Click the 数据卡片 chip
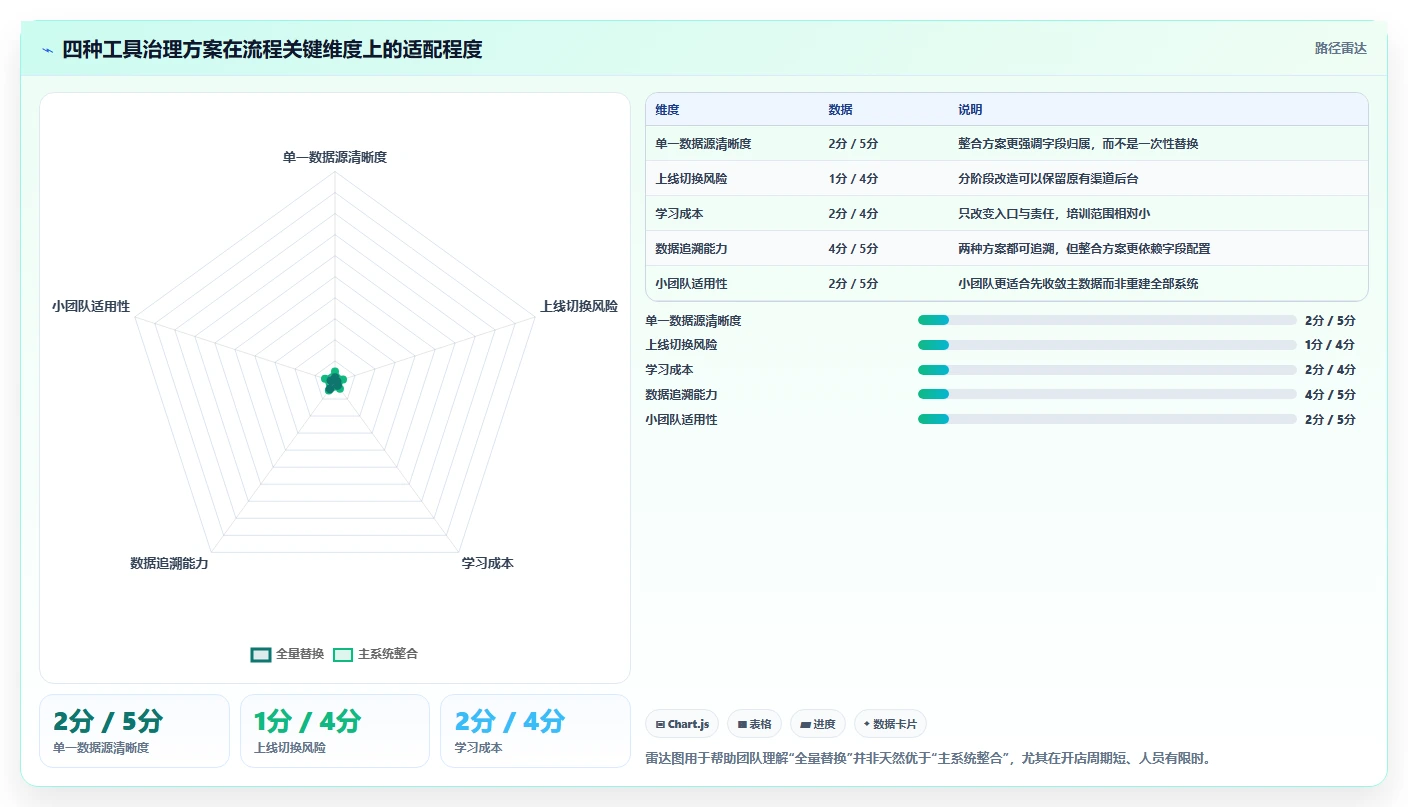1408x807 pixels. click(x=890, y=724)
